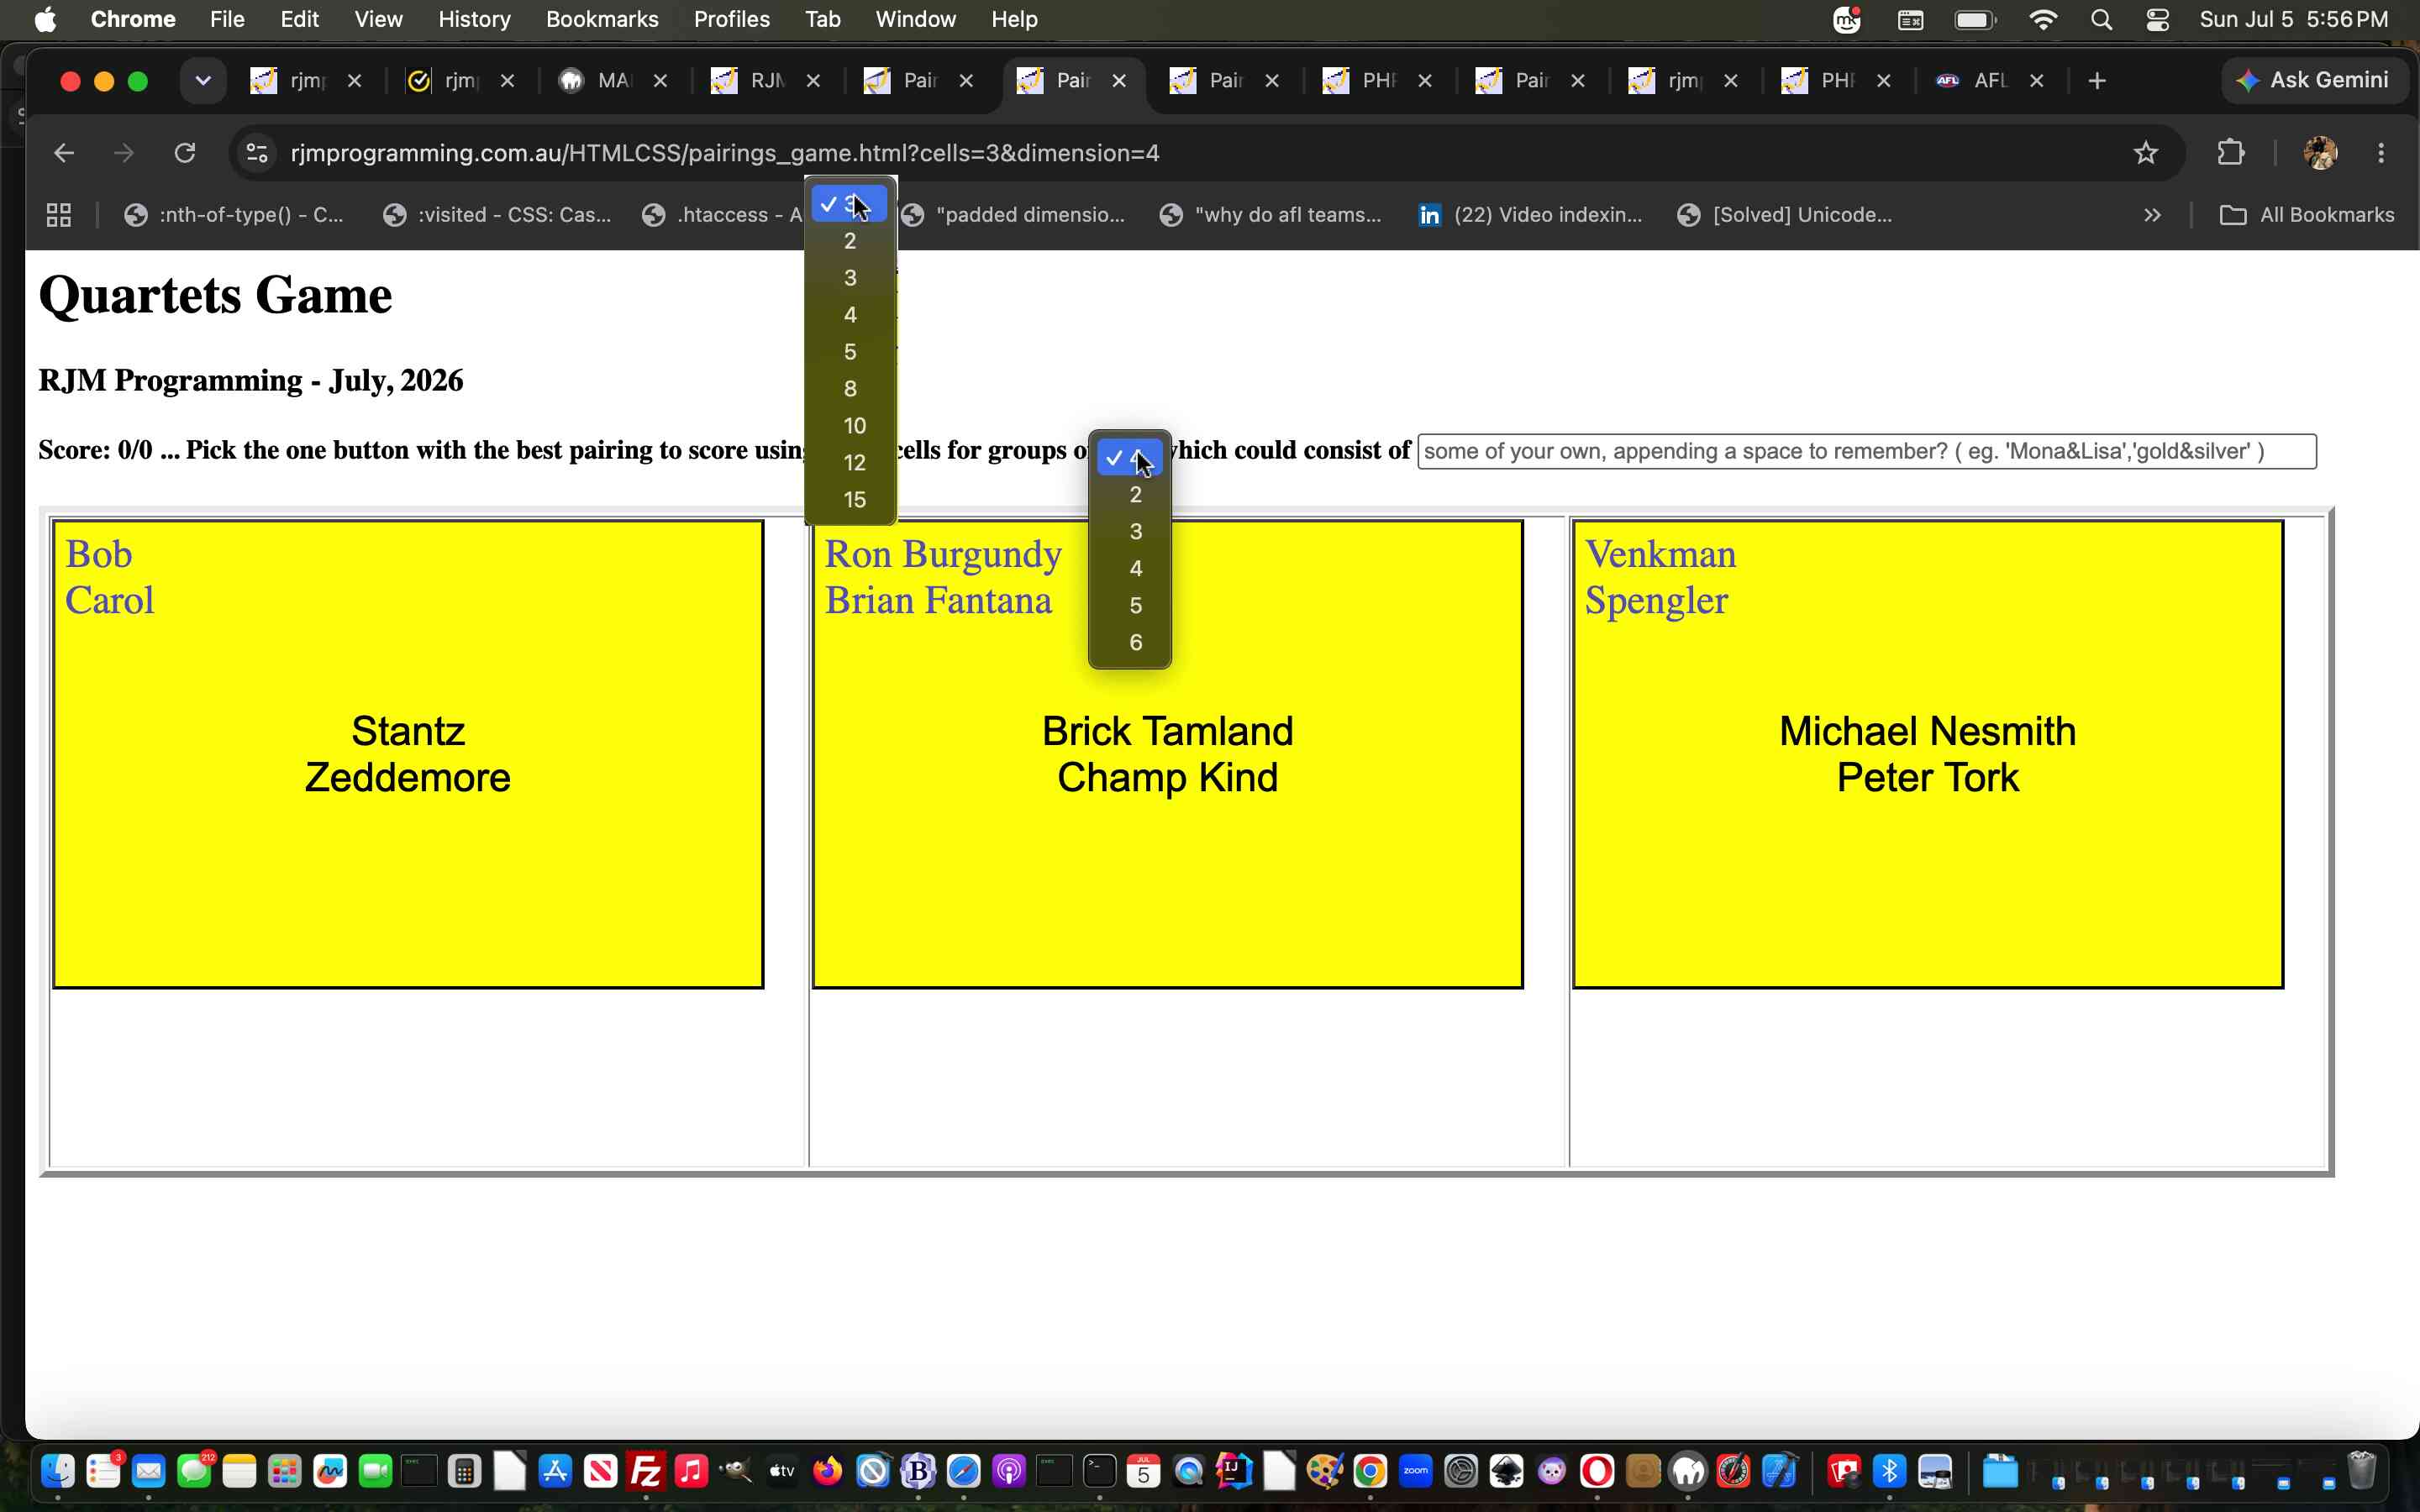Open the All Bookmarks folder
This screenshot has width=2420, height=1512.
pyautogui.click(x=2307, y=215)
